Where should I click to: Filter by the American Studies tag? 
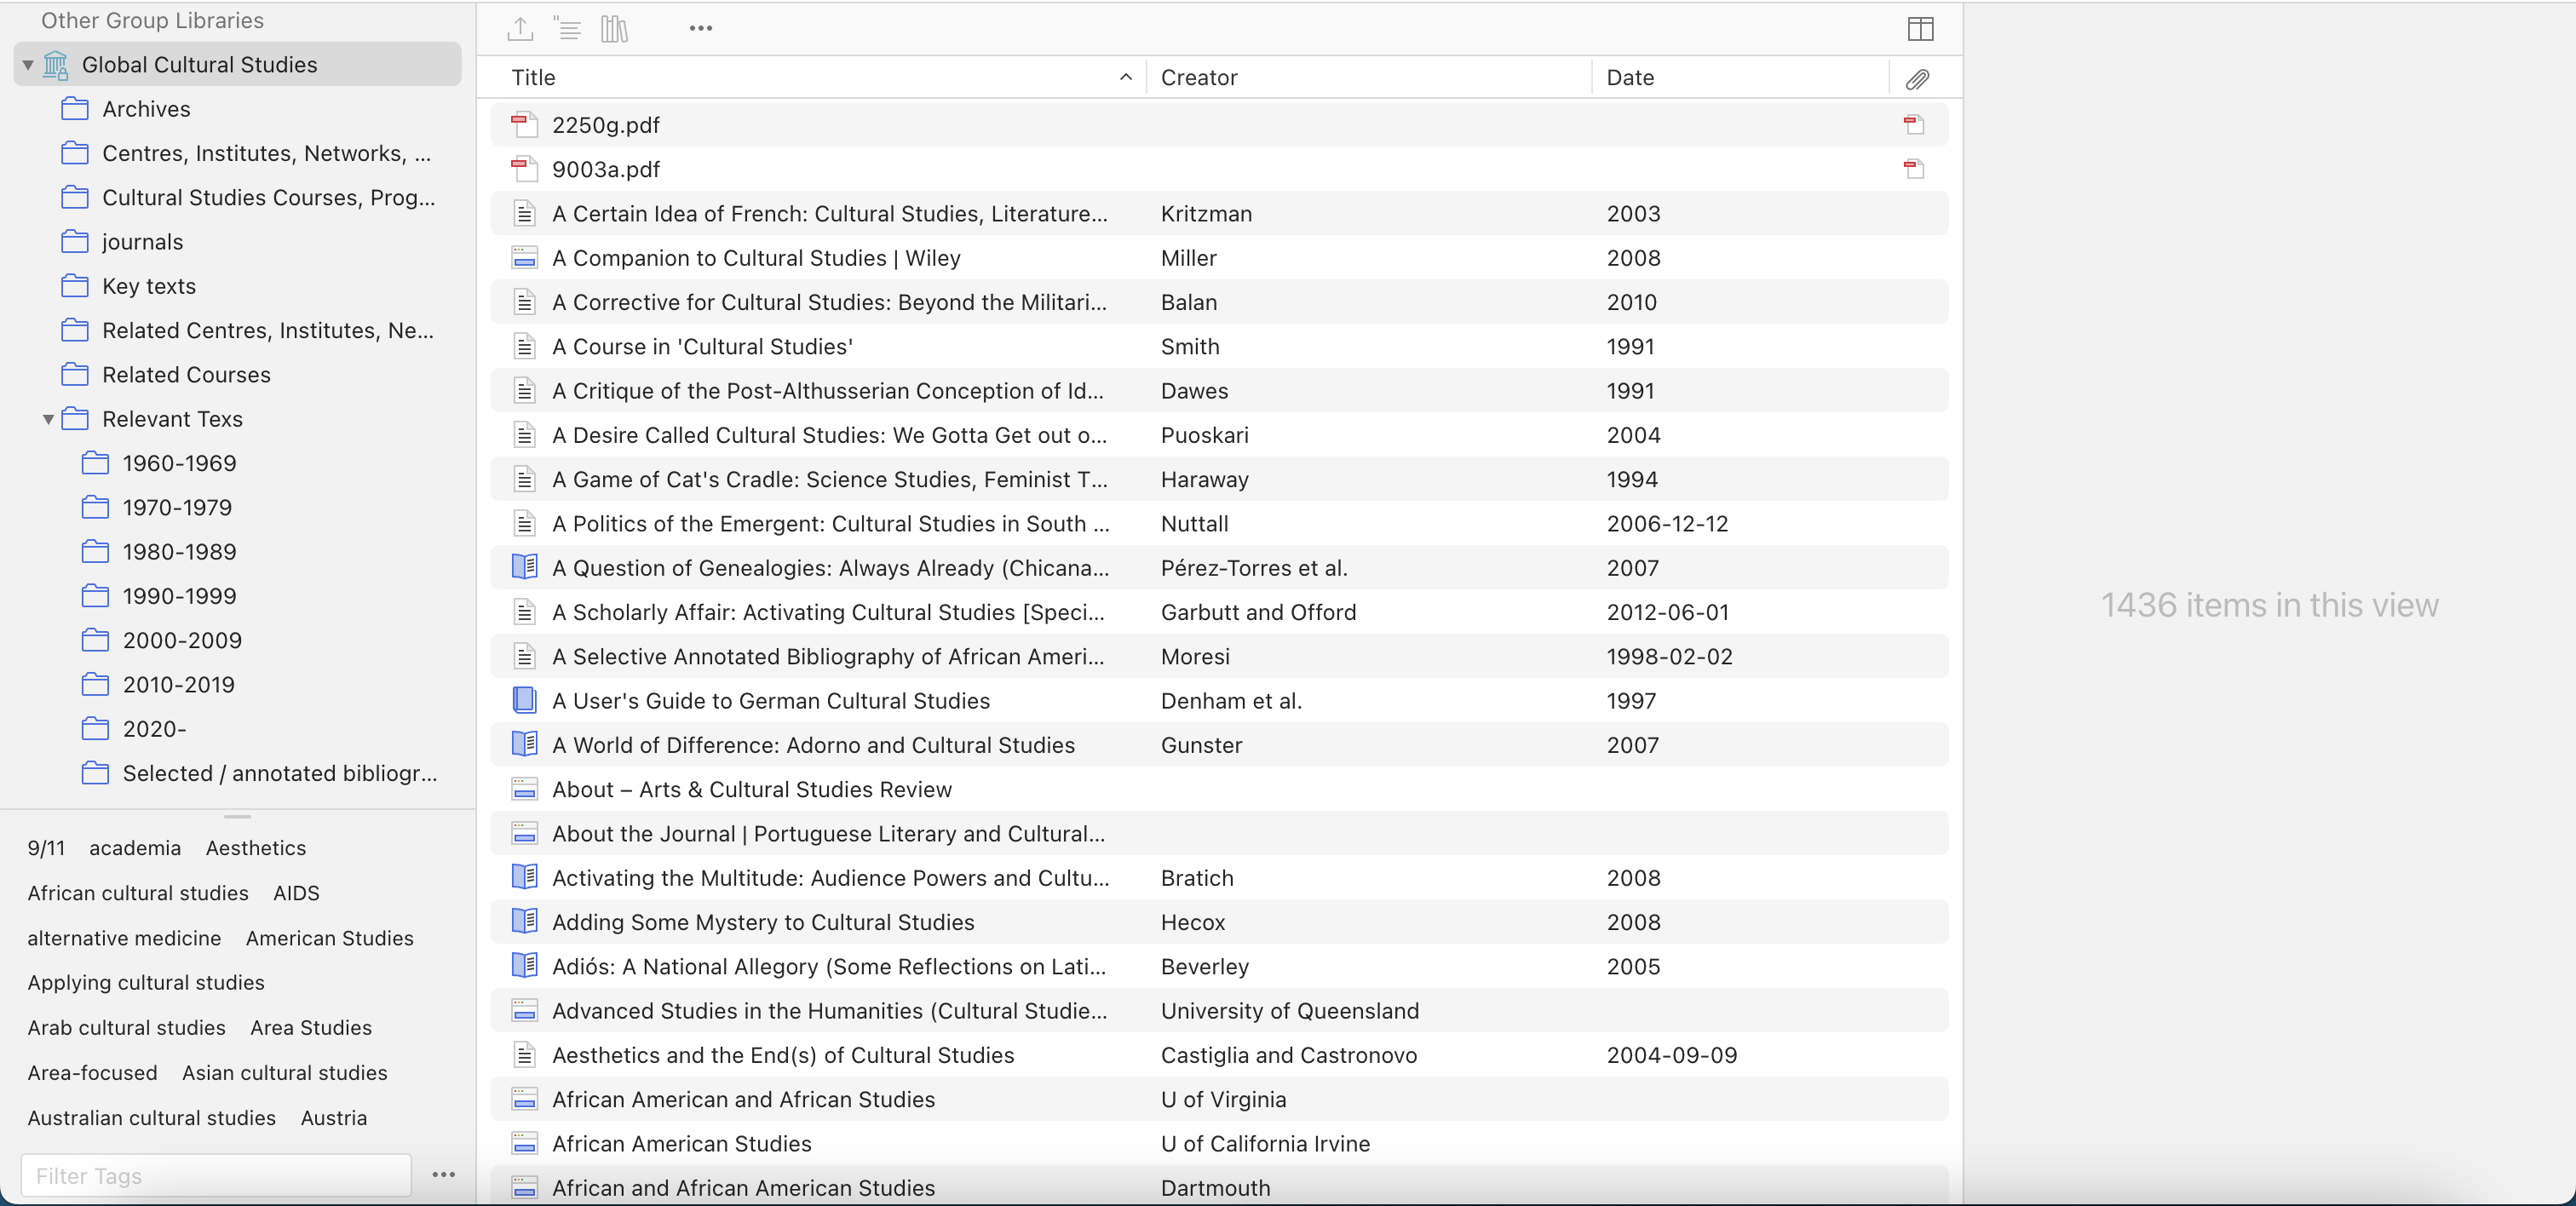point(329,938)
